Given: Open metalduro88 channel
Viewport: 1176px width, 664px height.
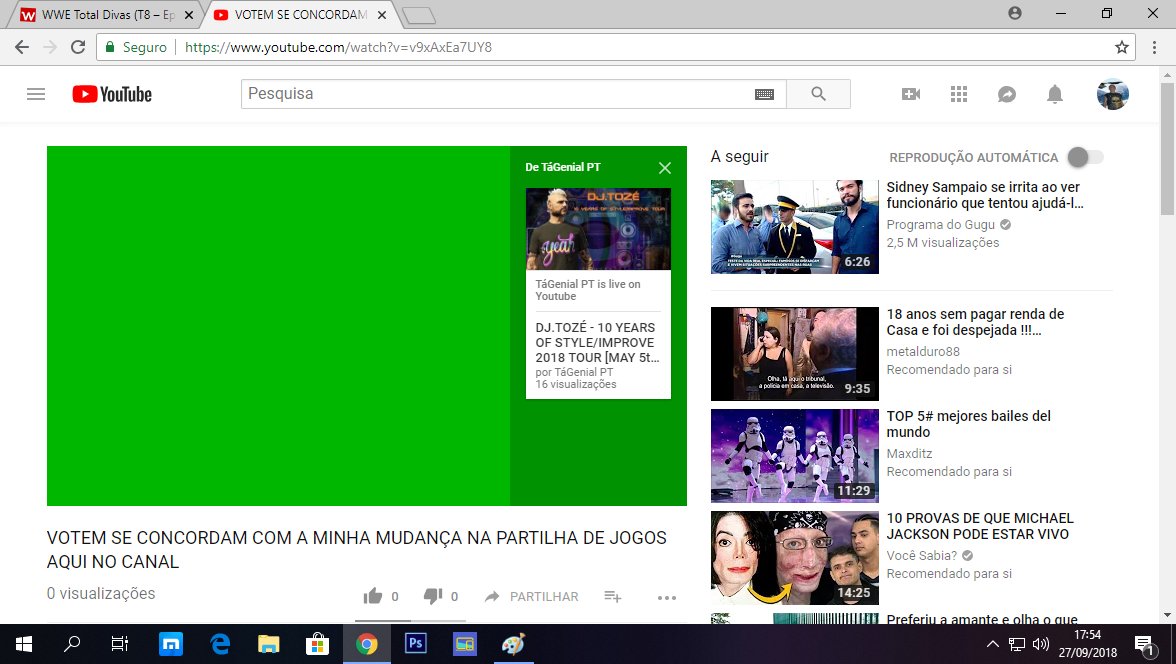Looking at the screenshot, I should tap(923, 351).
